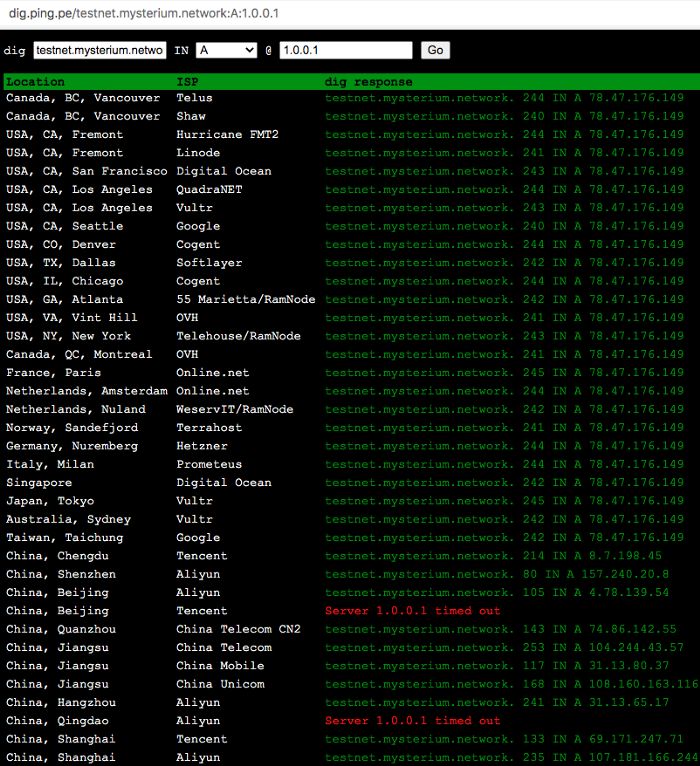Click the dig.ping.pe URL in address bar
700x766 pixels.
(144, 13)
